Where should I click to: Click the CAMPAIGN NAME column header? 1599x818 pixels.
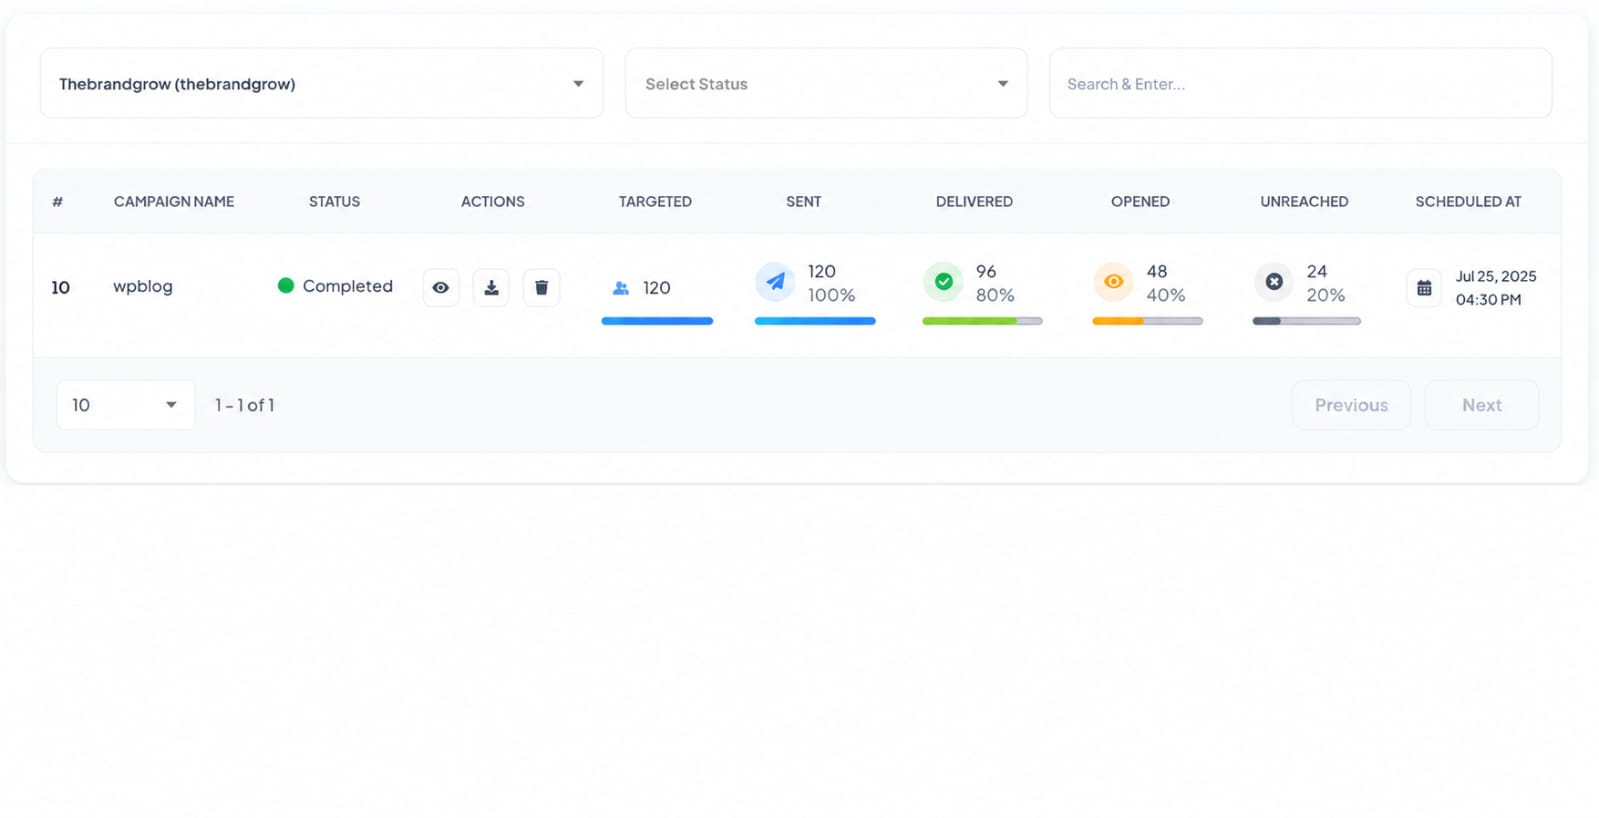tap(174, 202)
